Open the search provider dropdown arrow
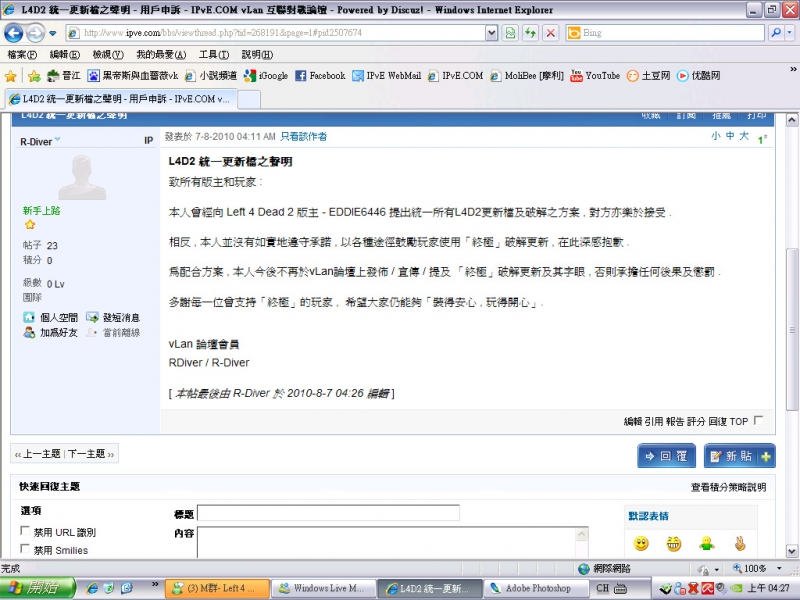This screenshot has width=800, height=600. pos(789,33)
